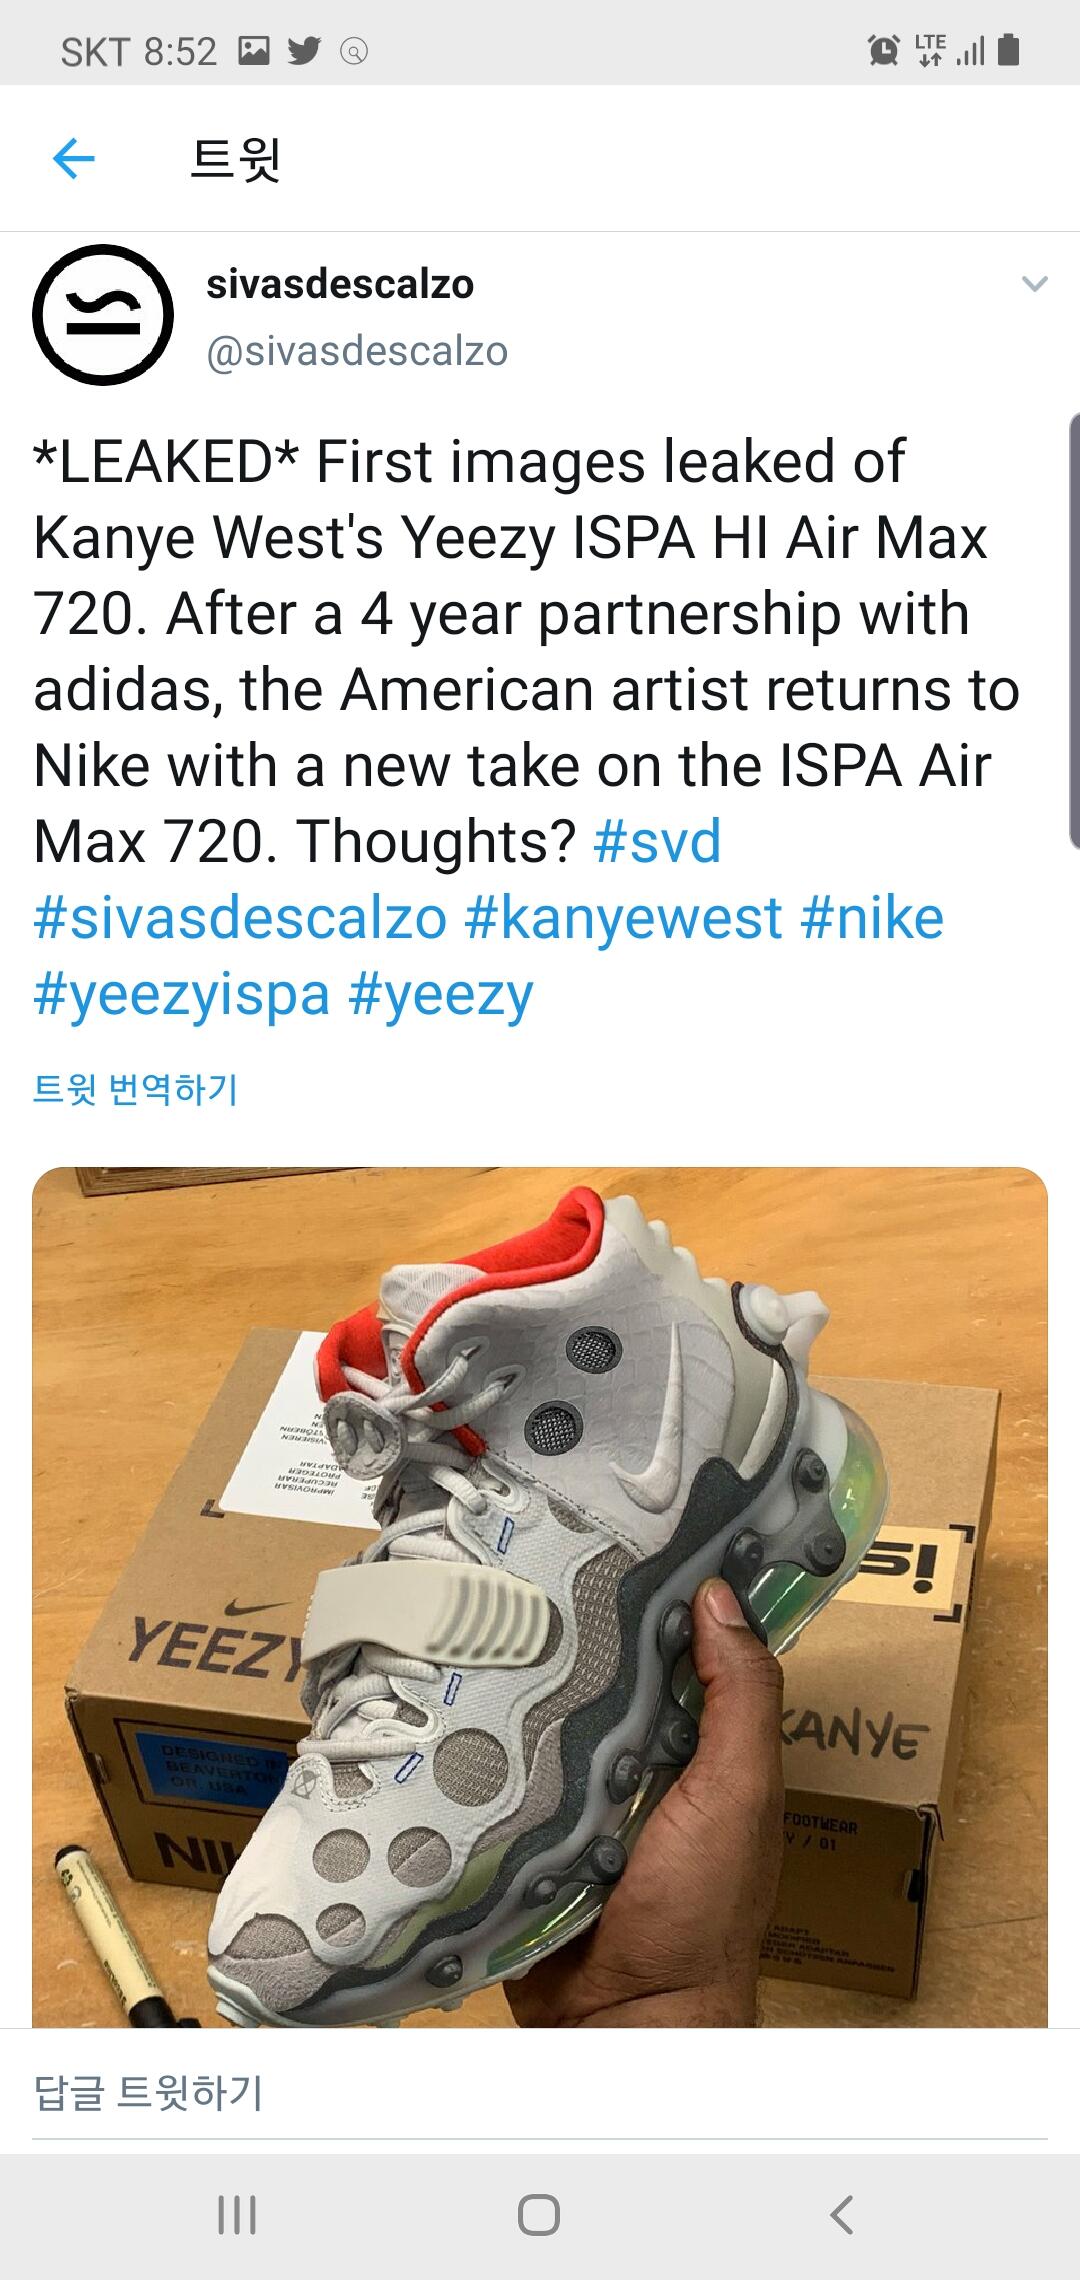Open sivasdescalzo profile avatar
1080x2280 pixels.
coord(103,315)
